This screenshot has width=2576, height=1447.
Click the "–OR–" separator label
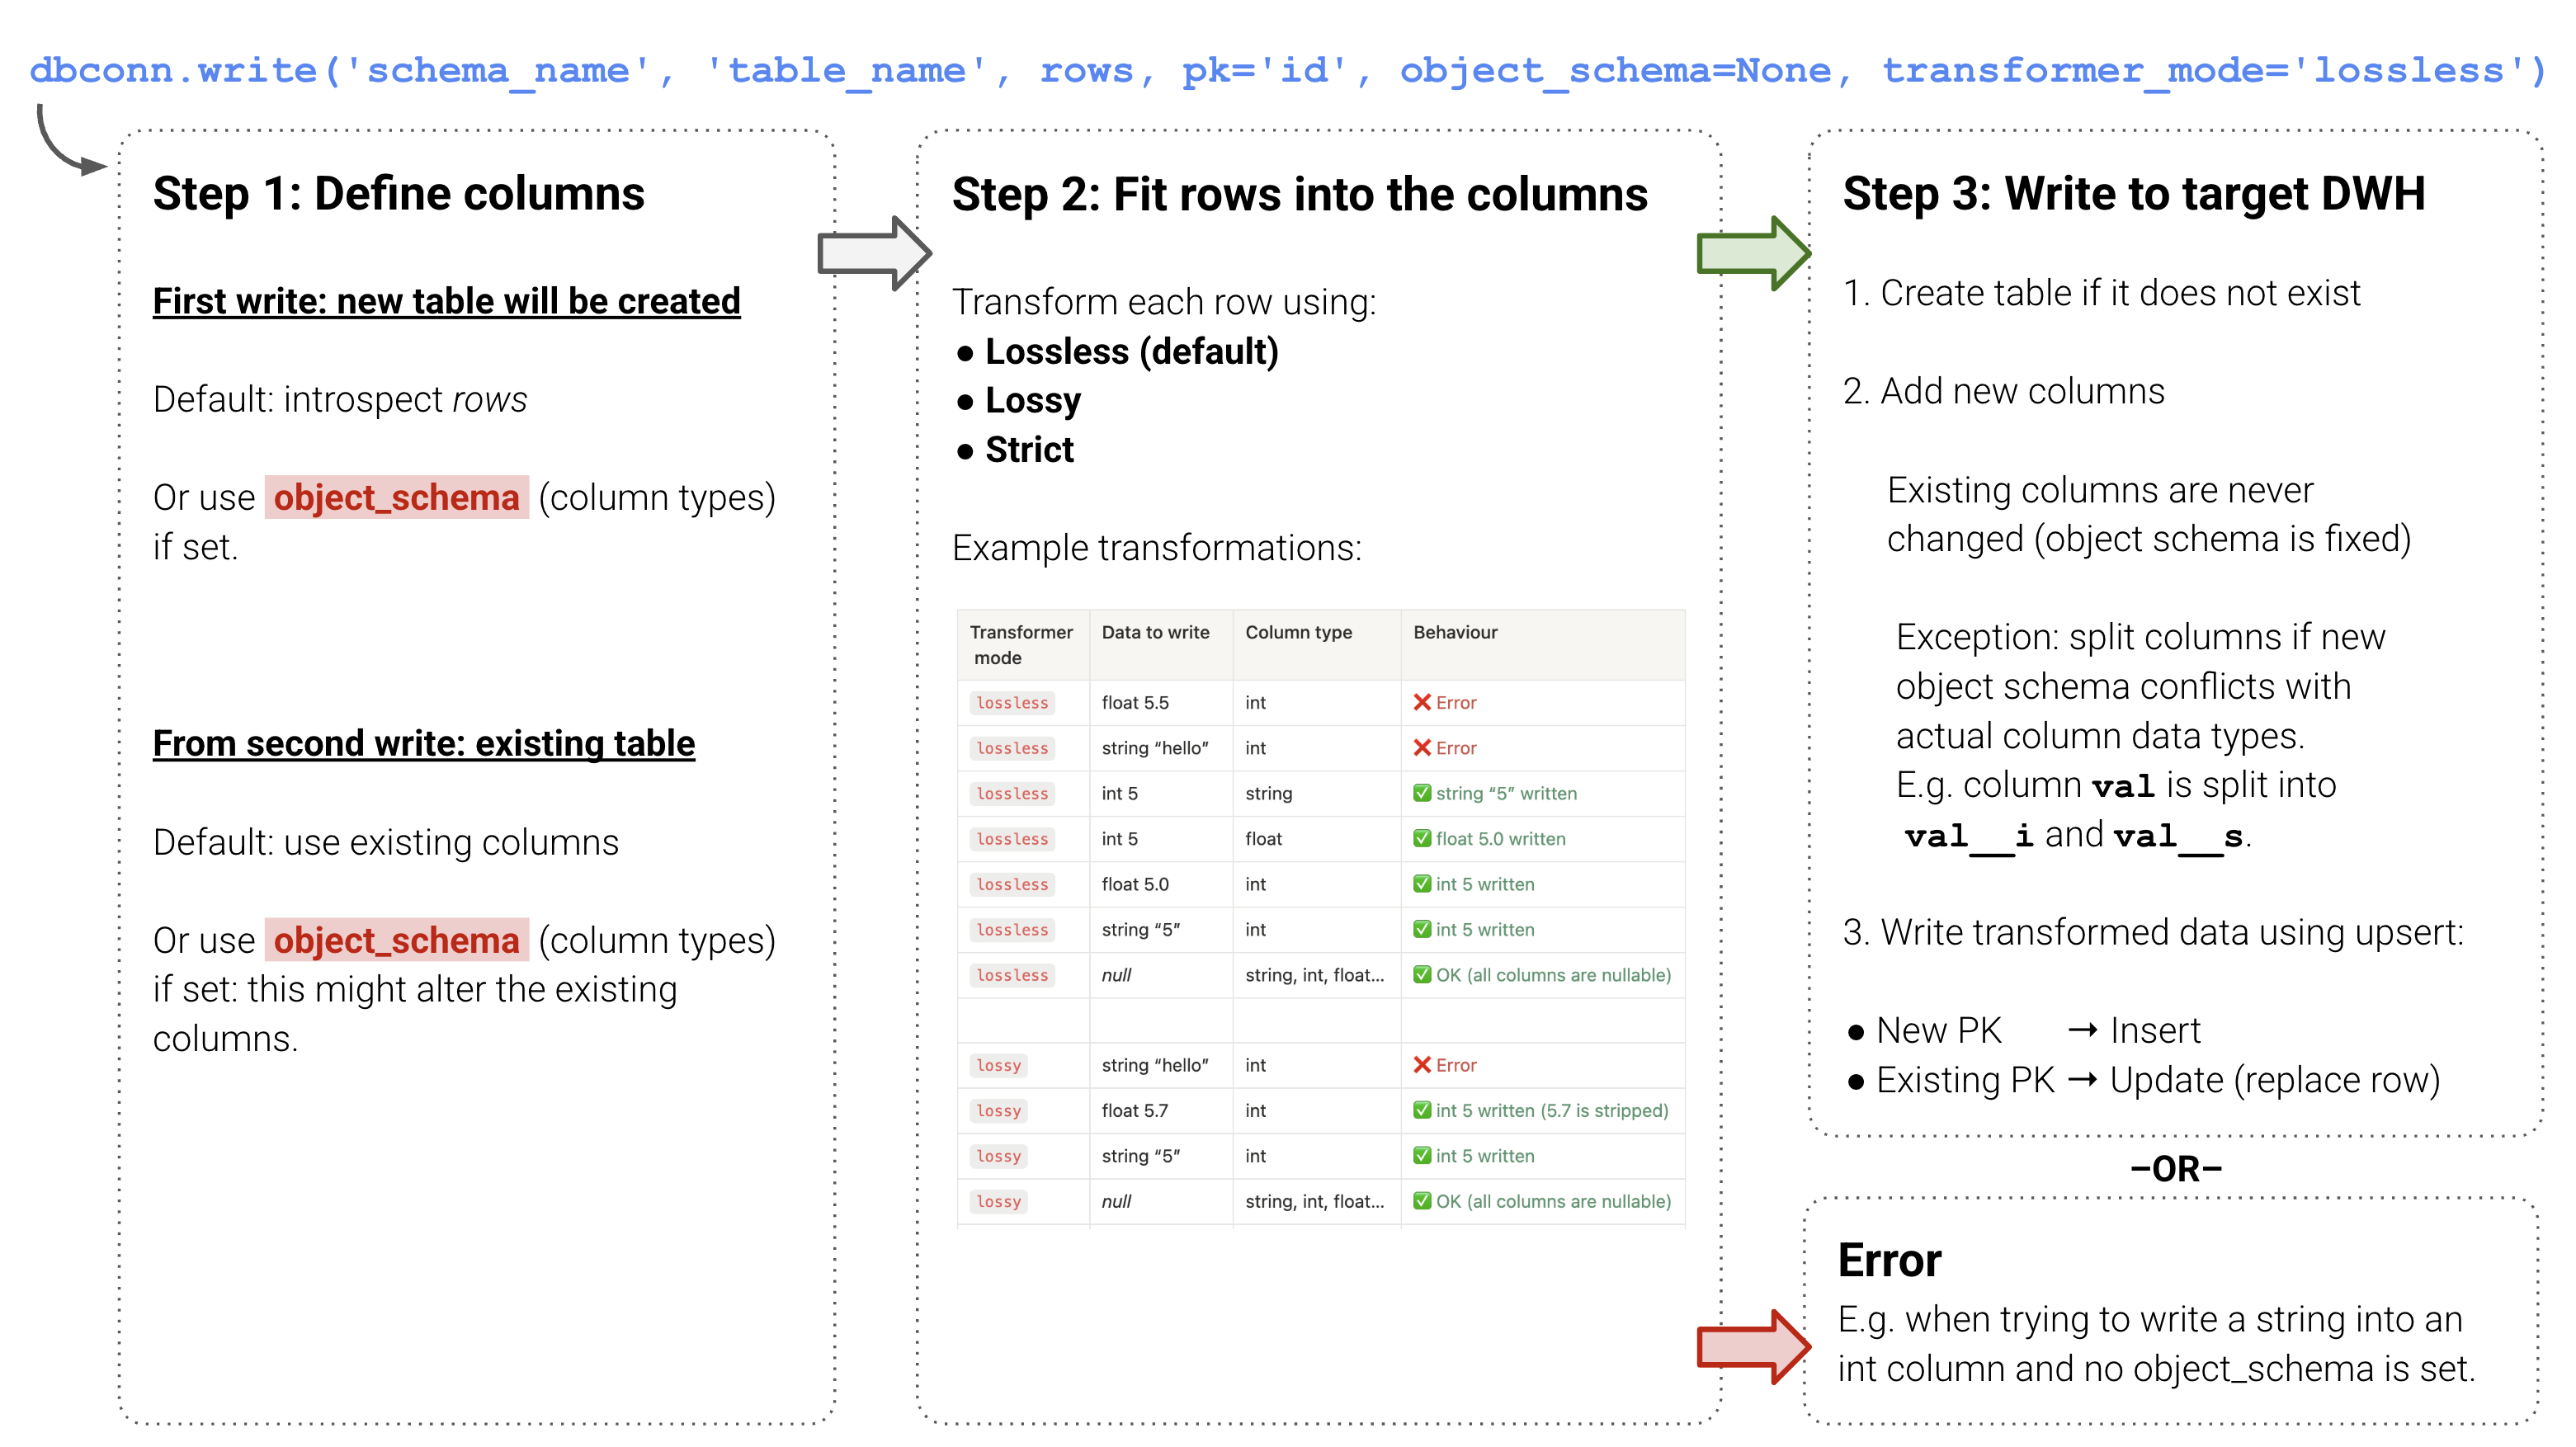(x=2176, y=1168)
